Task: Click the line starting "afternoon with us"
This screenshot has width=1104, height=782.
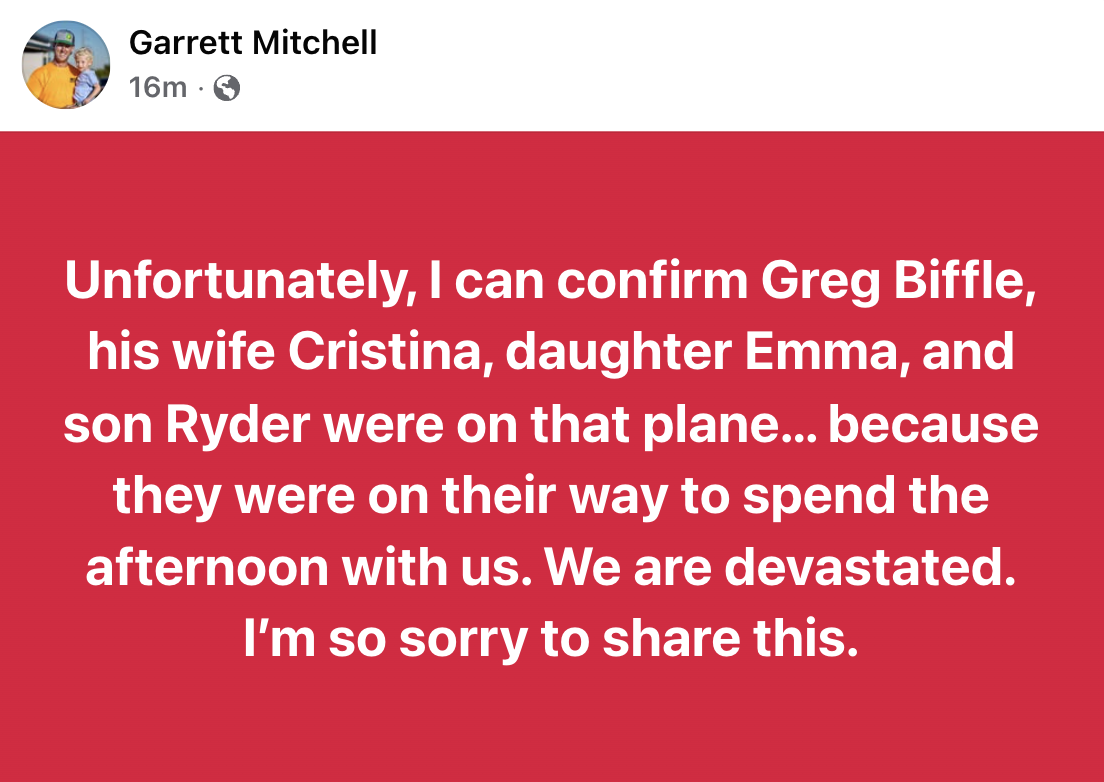Action: point(551,568)
